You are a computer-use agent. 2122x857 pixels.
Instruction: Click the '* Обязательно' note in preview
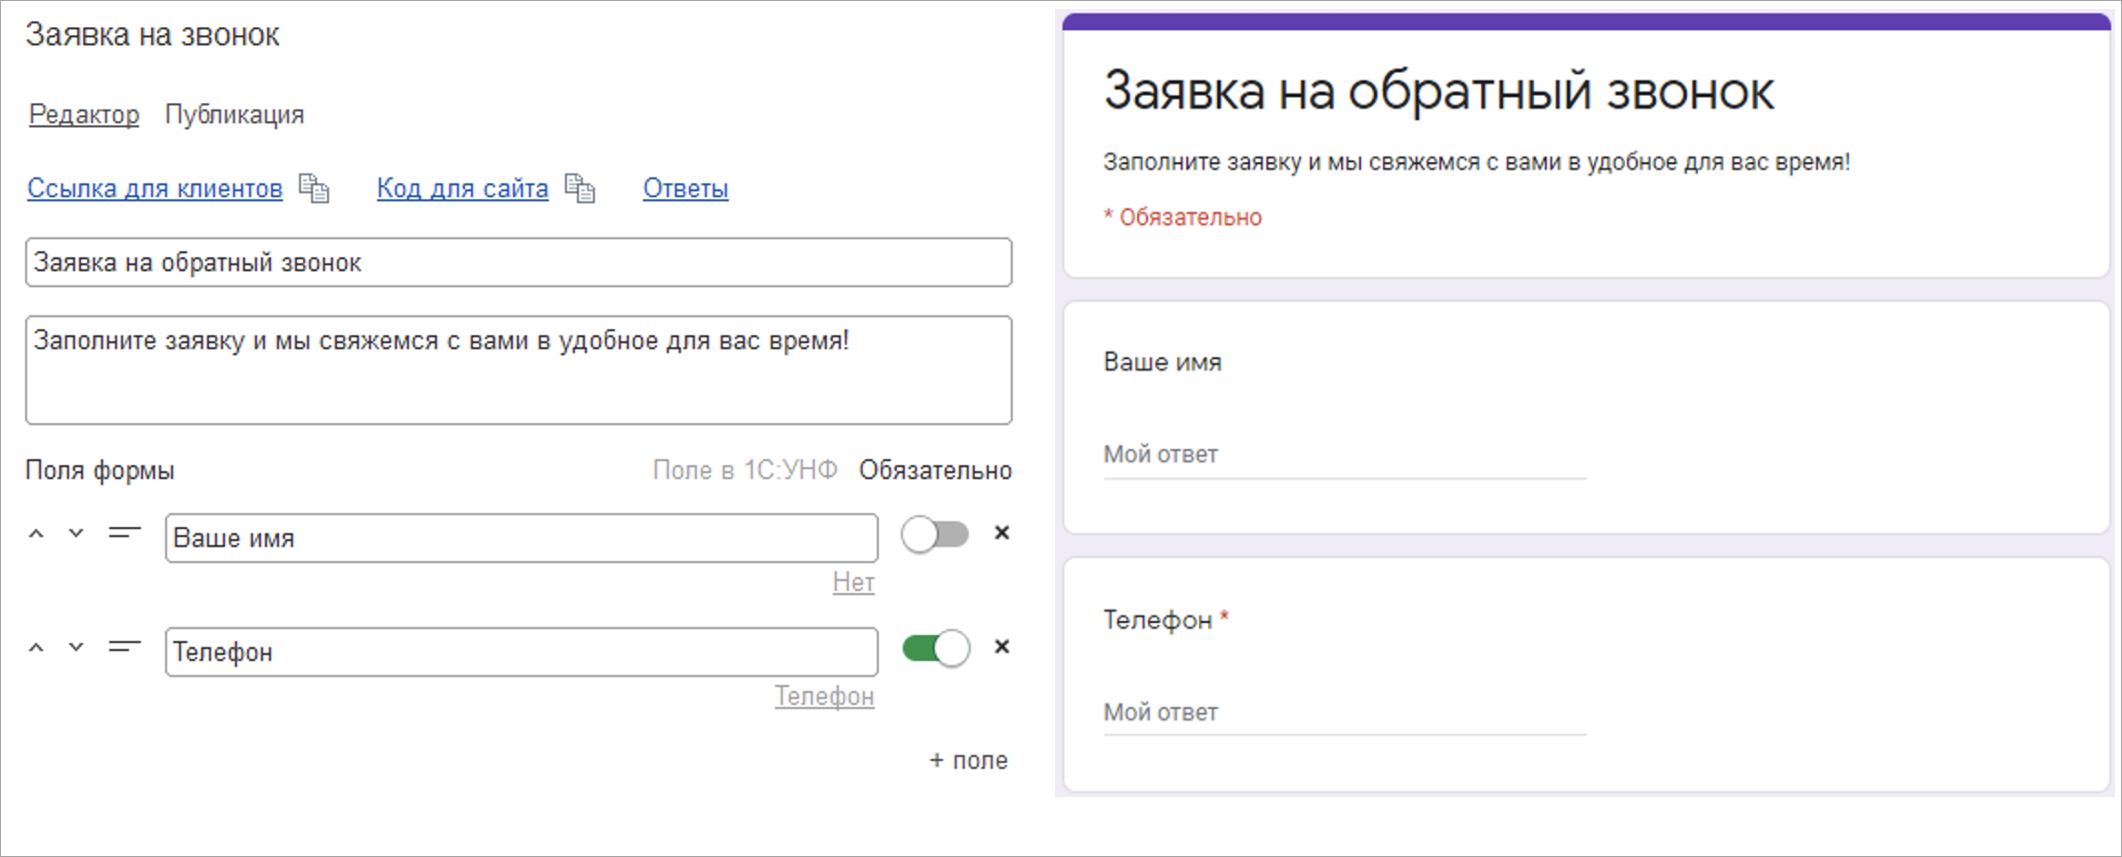[1183, 217]
